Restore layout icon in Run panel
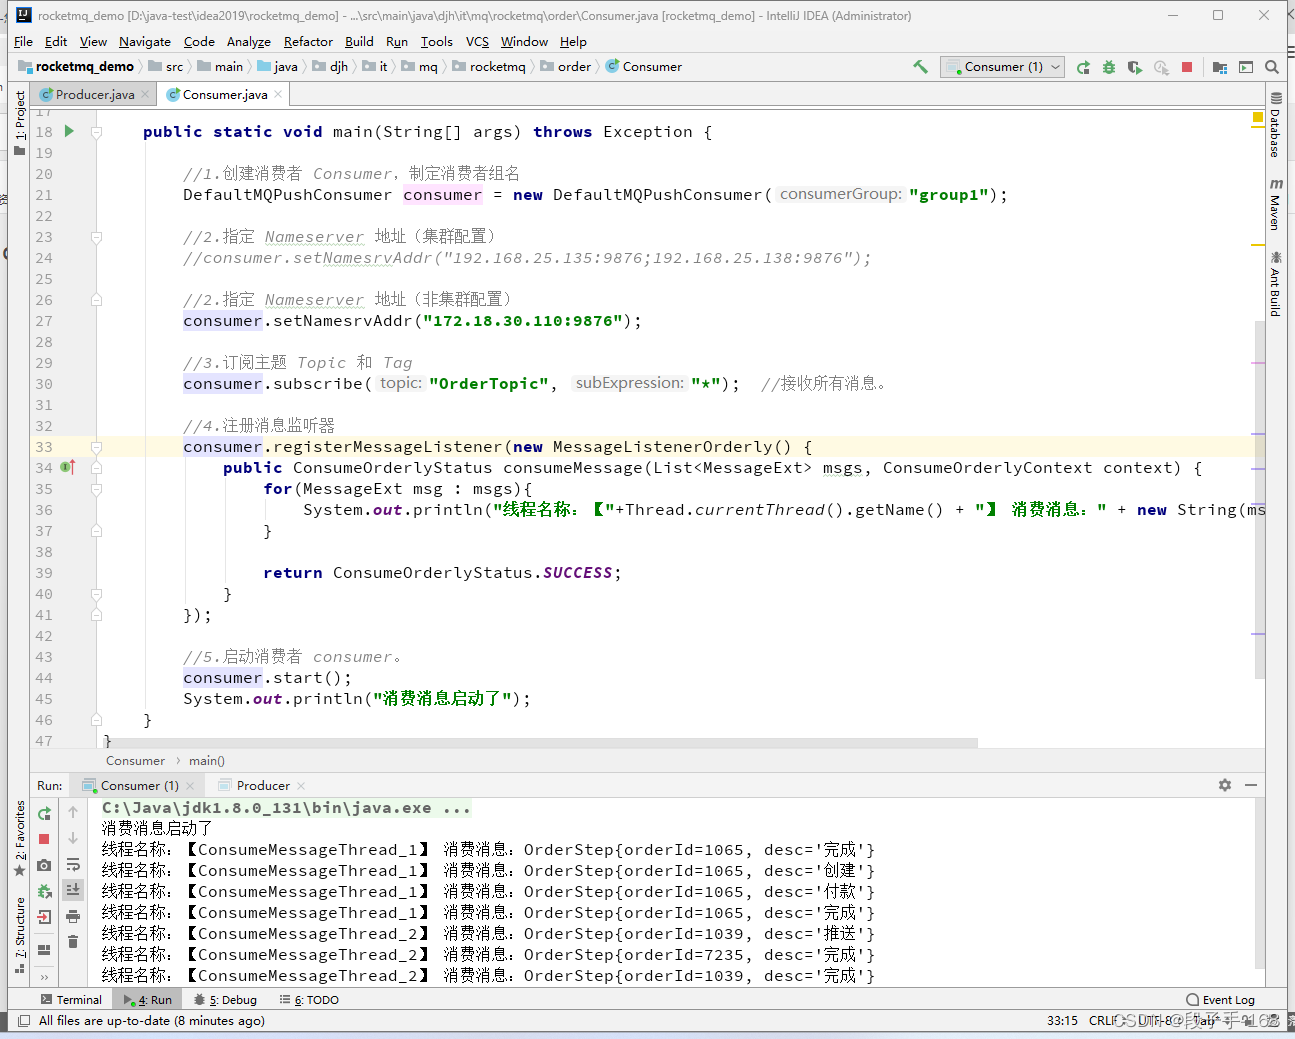Image resolution: width=1295 pixels, height=1039 pixels. [44, 949]
